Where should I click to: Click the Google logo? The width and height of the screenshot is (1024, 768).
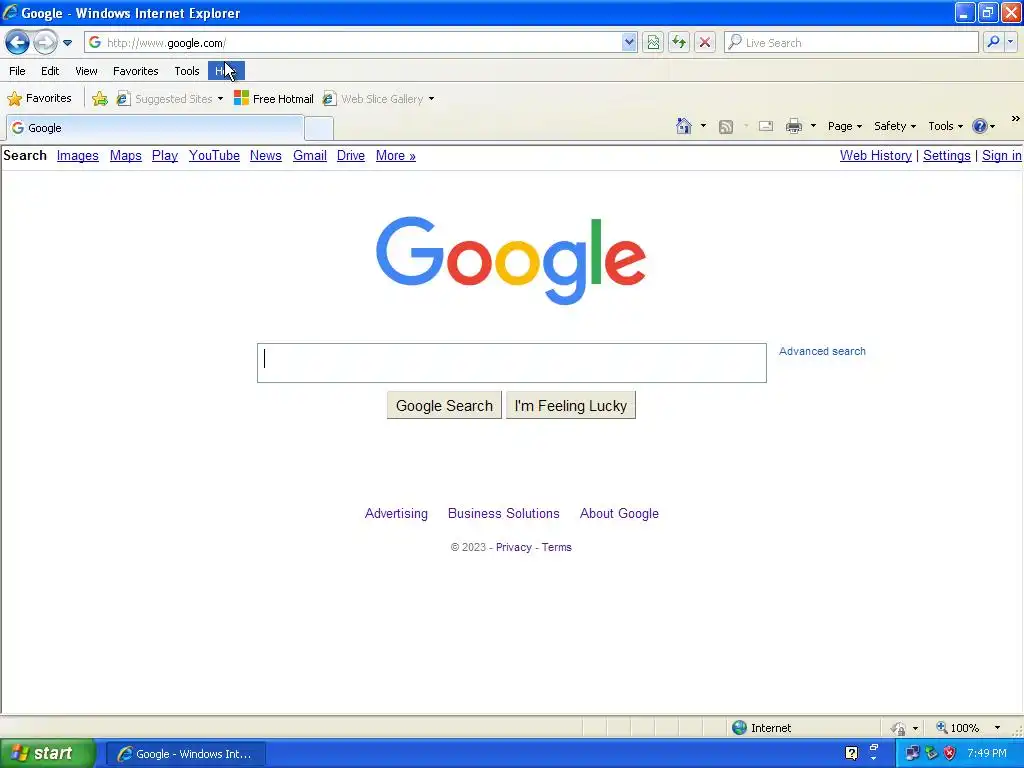tap(511, 260)
